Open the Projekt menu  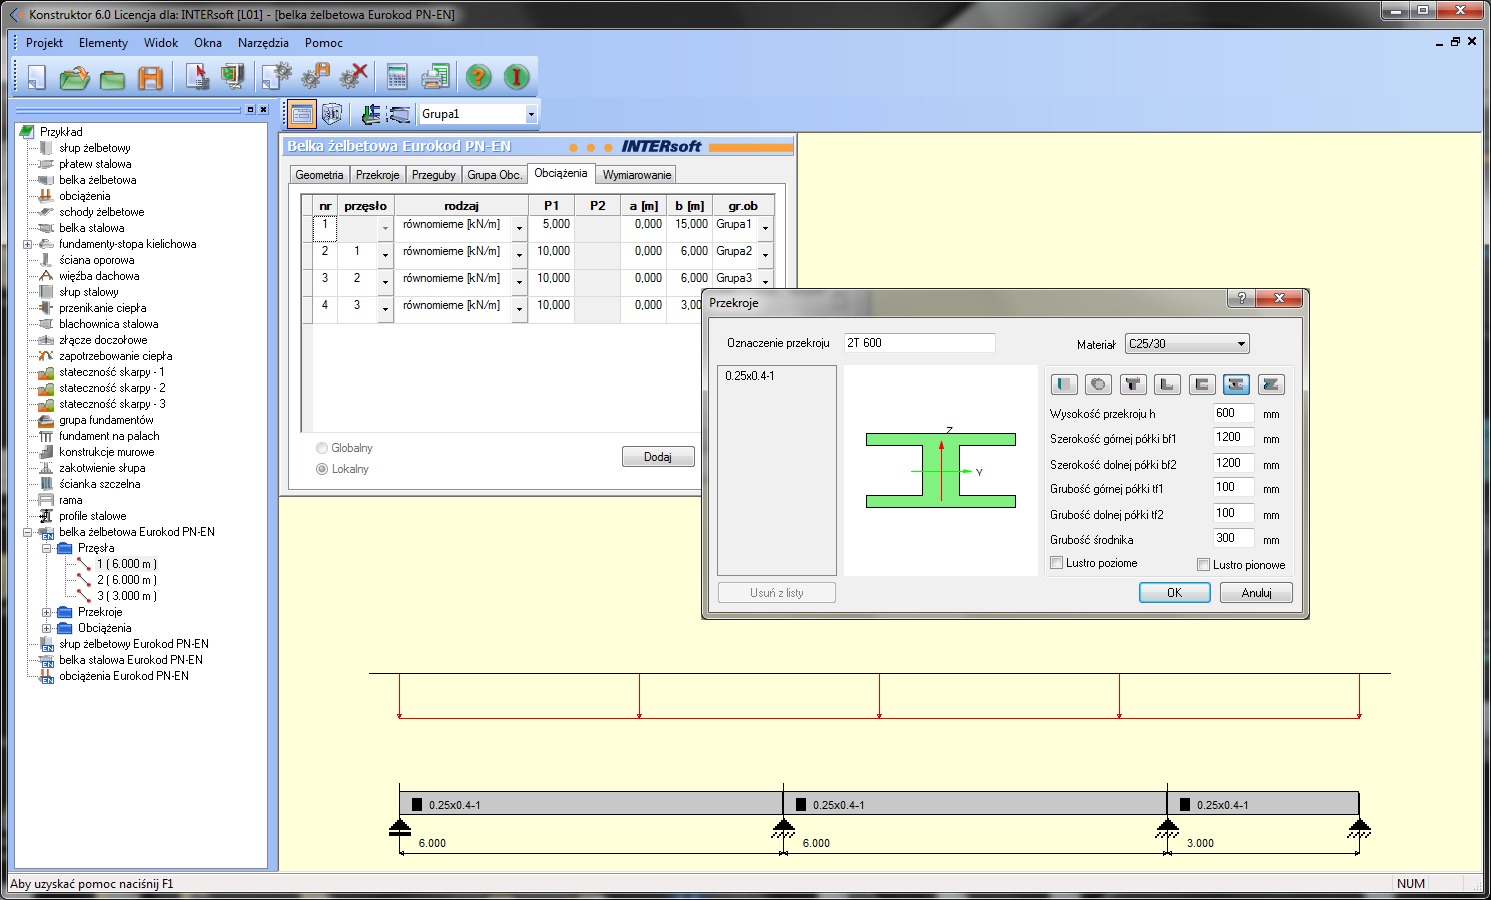tap(44, 43)
